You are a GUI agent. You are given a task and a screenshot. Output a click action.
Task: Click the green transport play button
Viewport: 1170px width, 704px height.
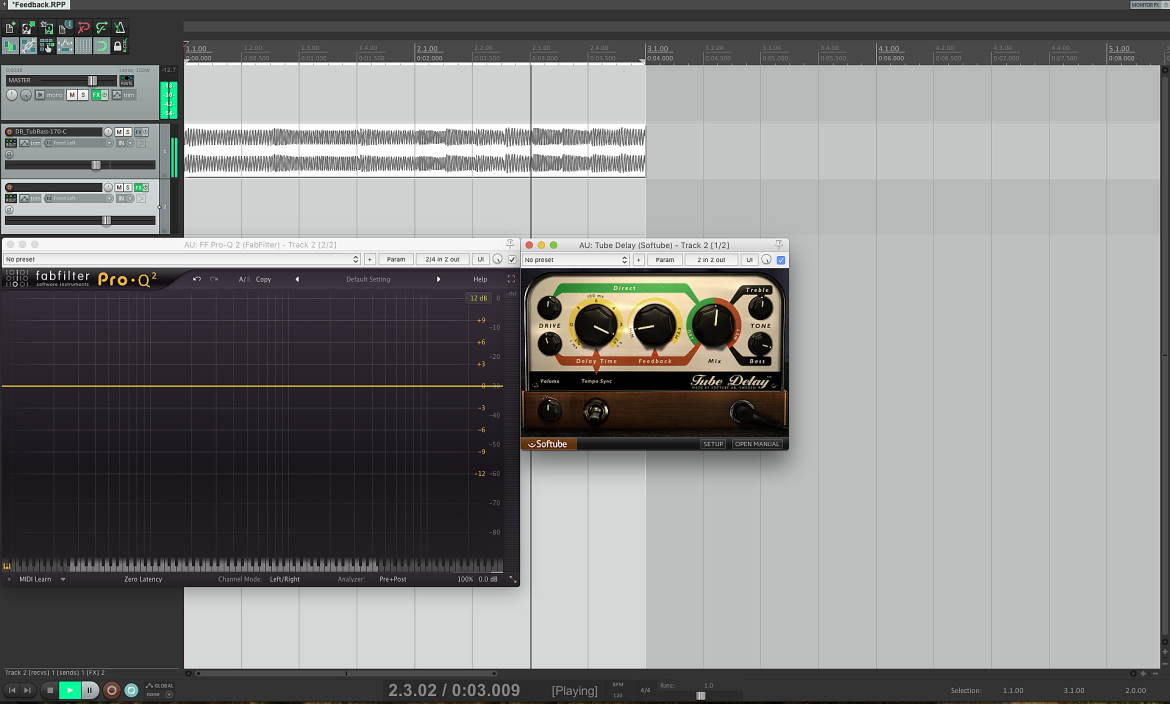point(69,691)
